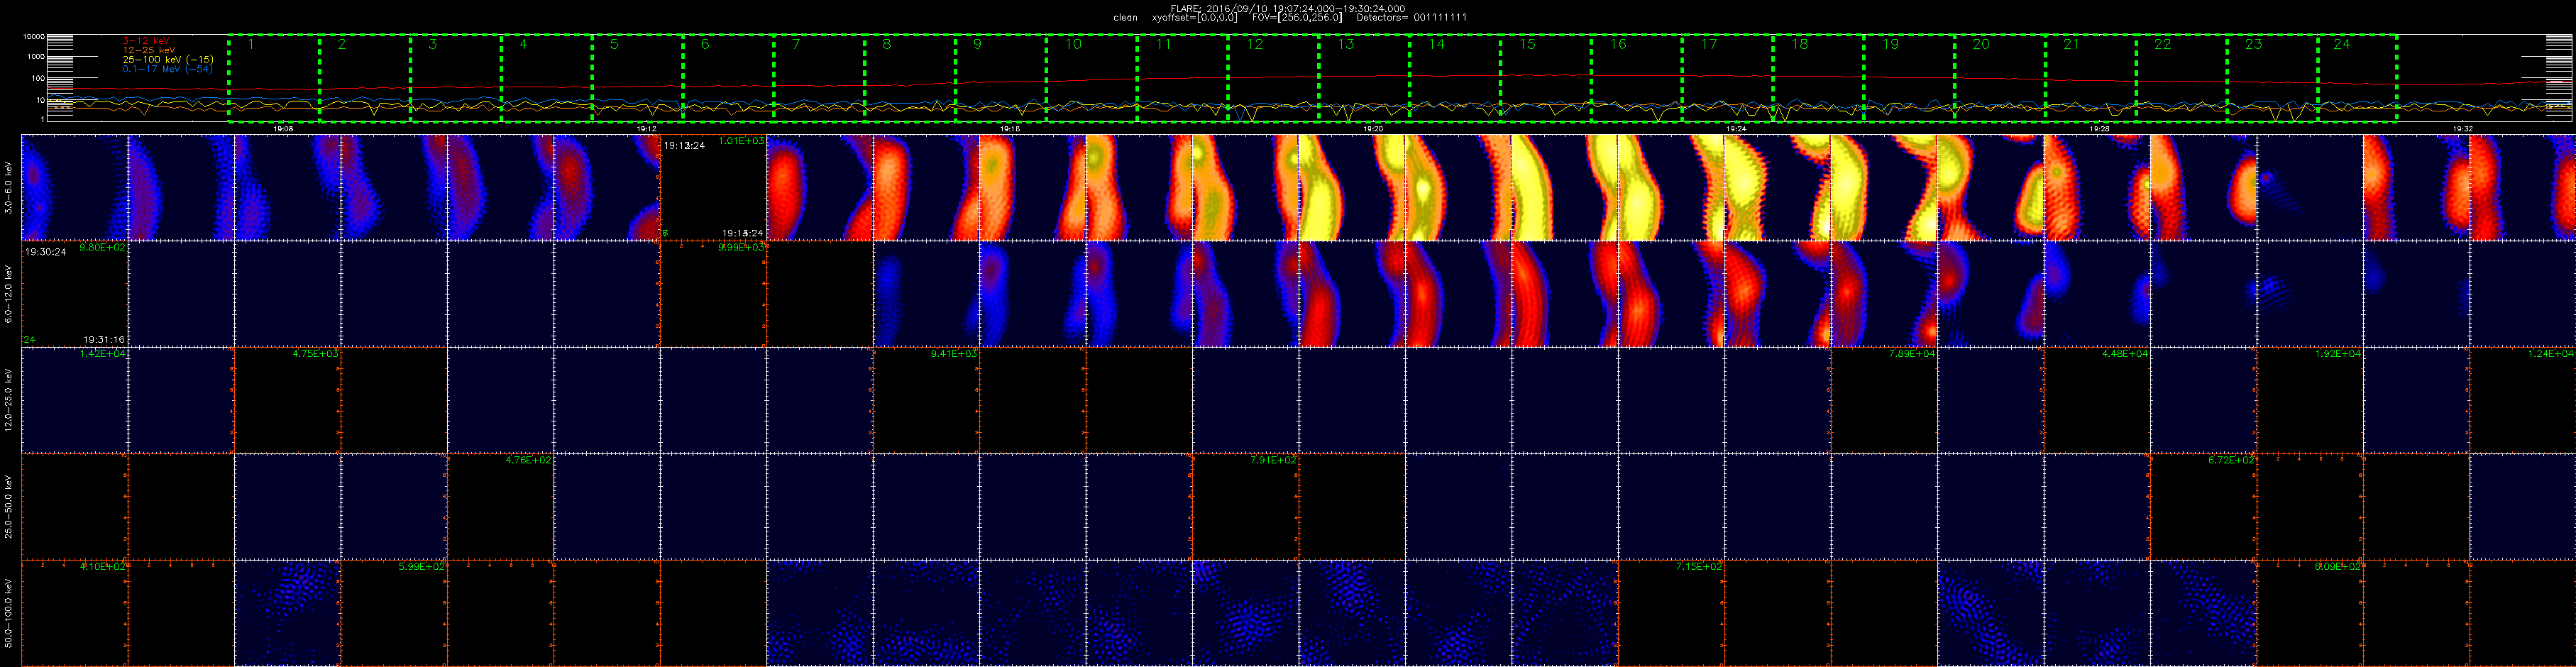
Task: Click the interval box numbered 6
Action: [728, 78]
